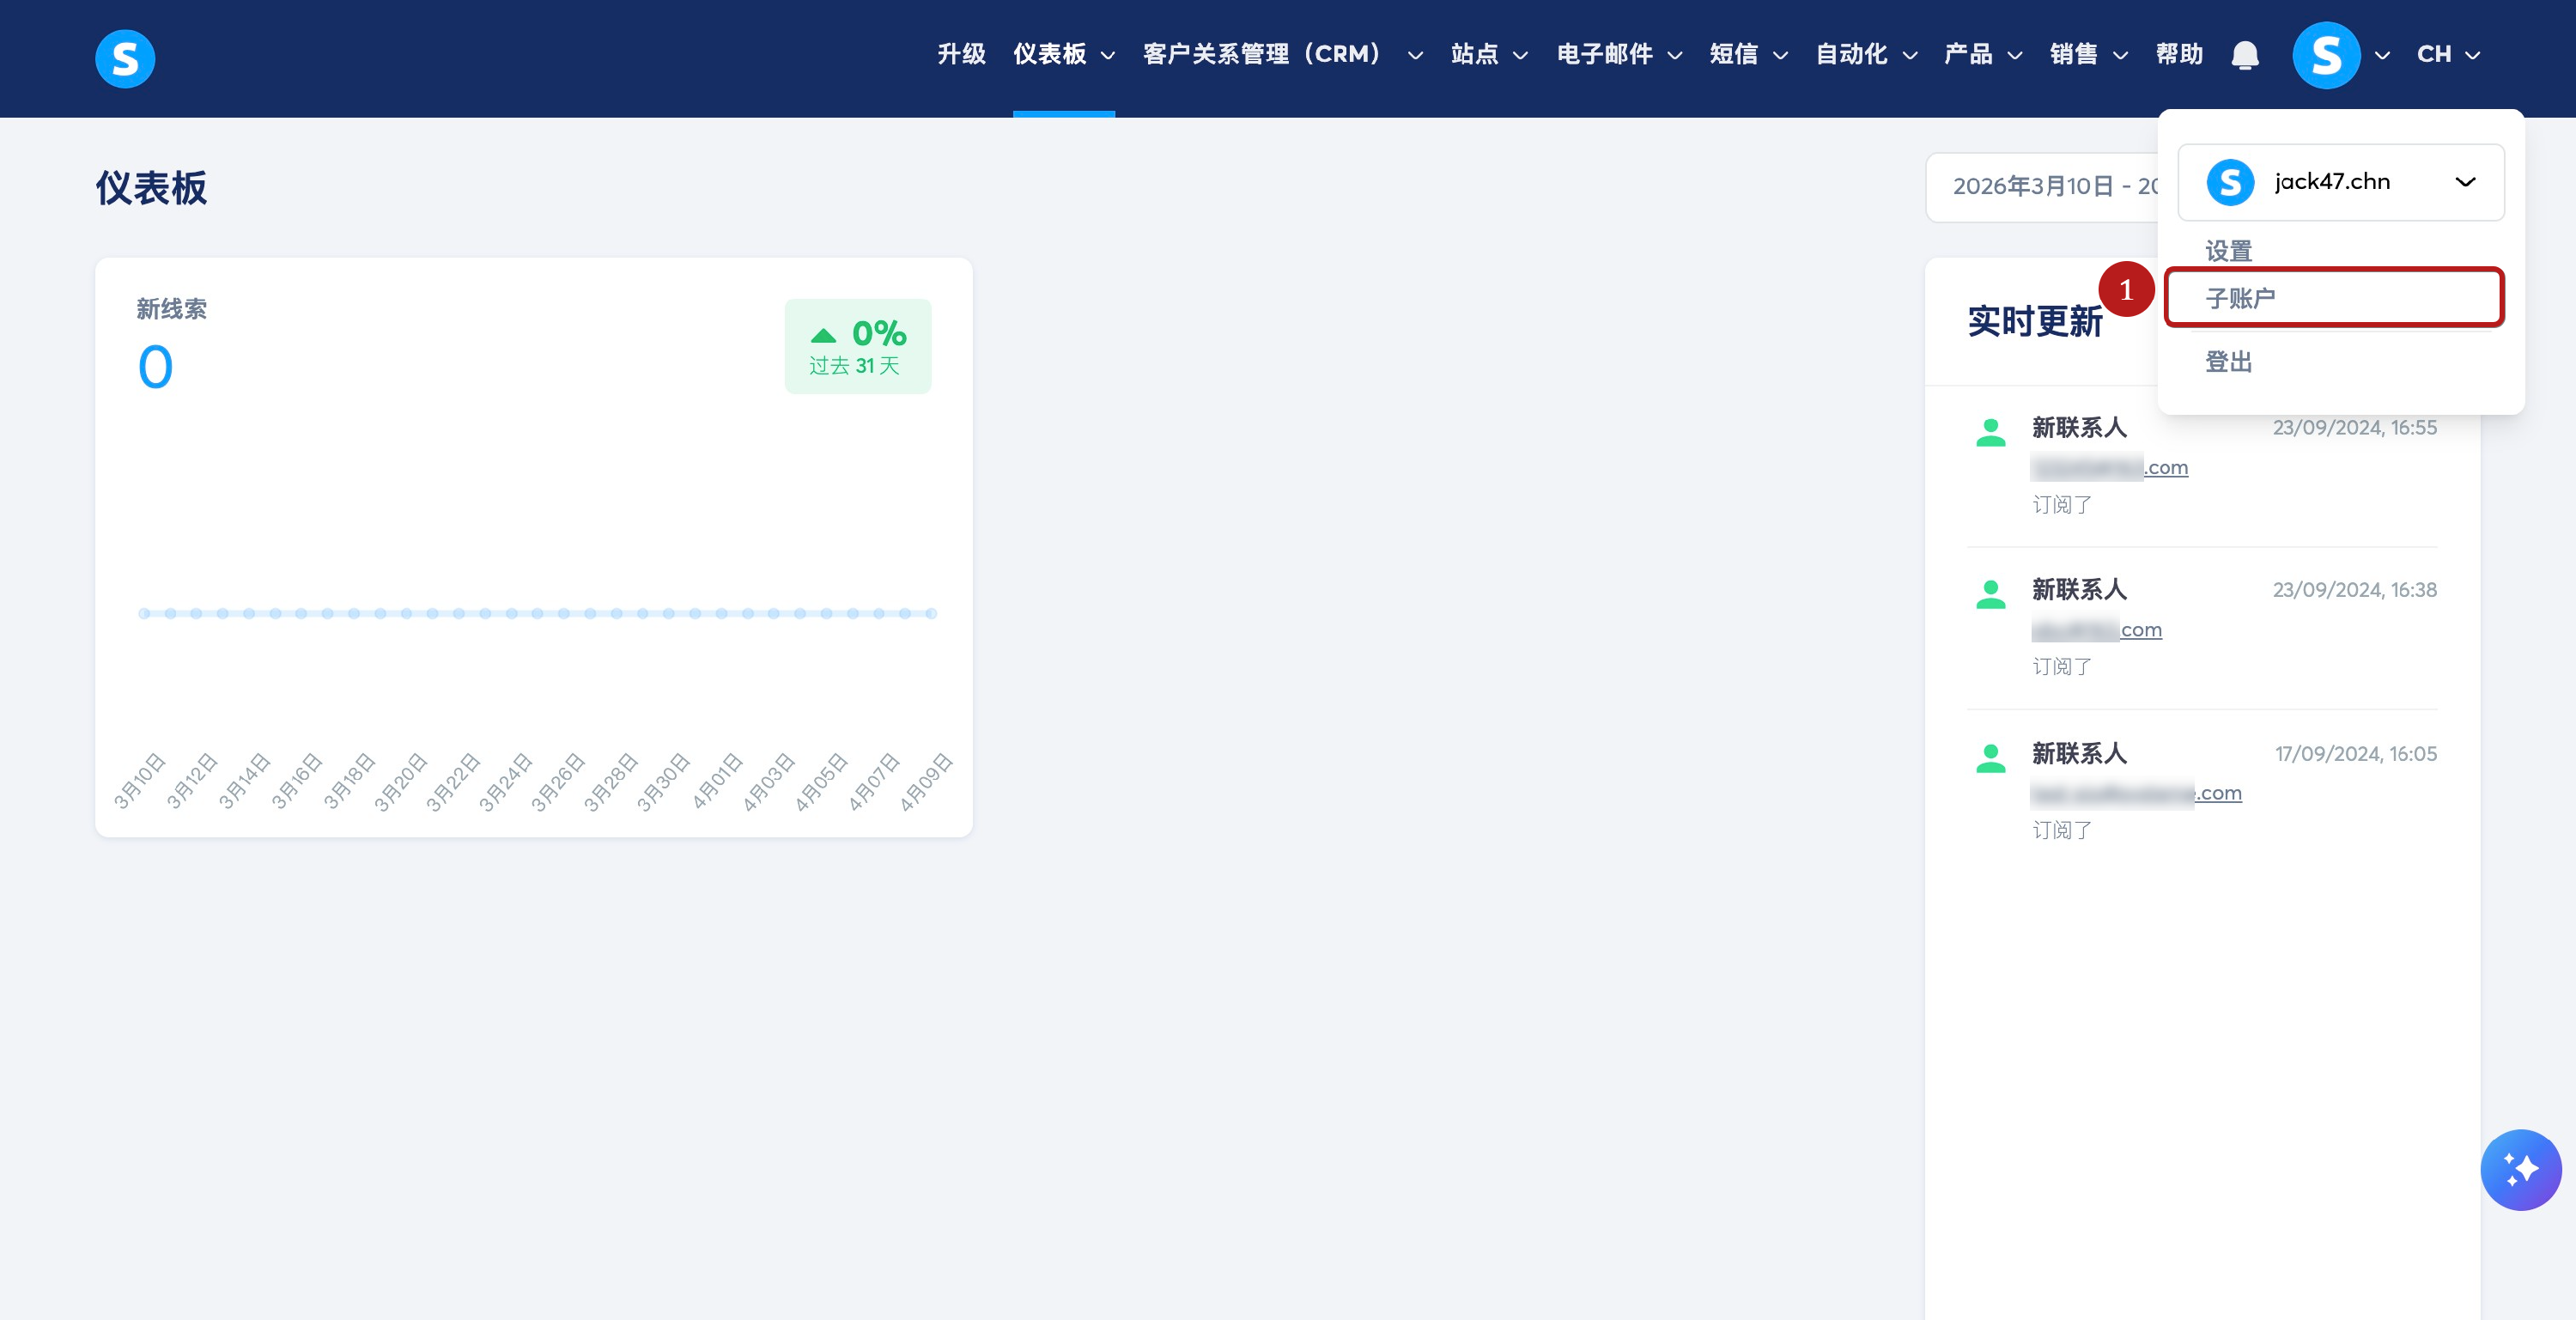Open 设置 in the profile menu
2576x1320 pixels.
coord(2229,251)
